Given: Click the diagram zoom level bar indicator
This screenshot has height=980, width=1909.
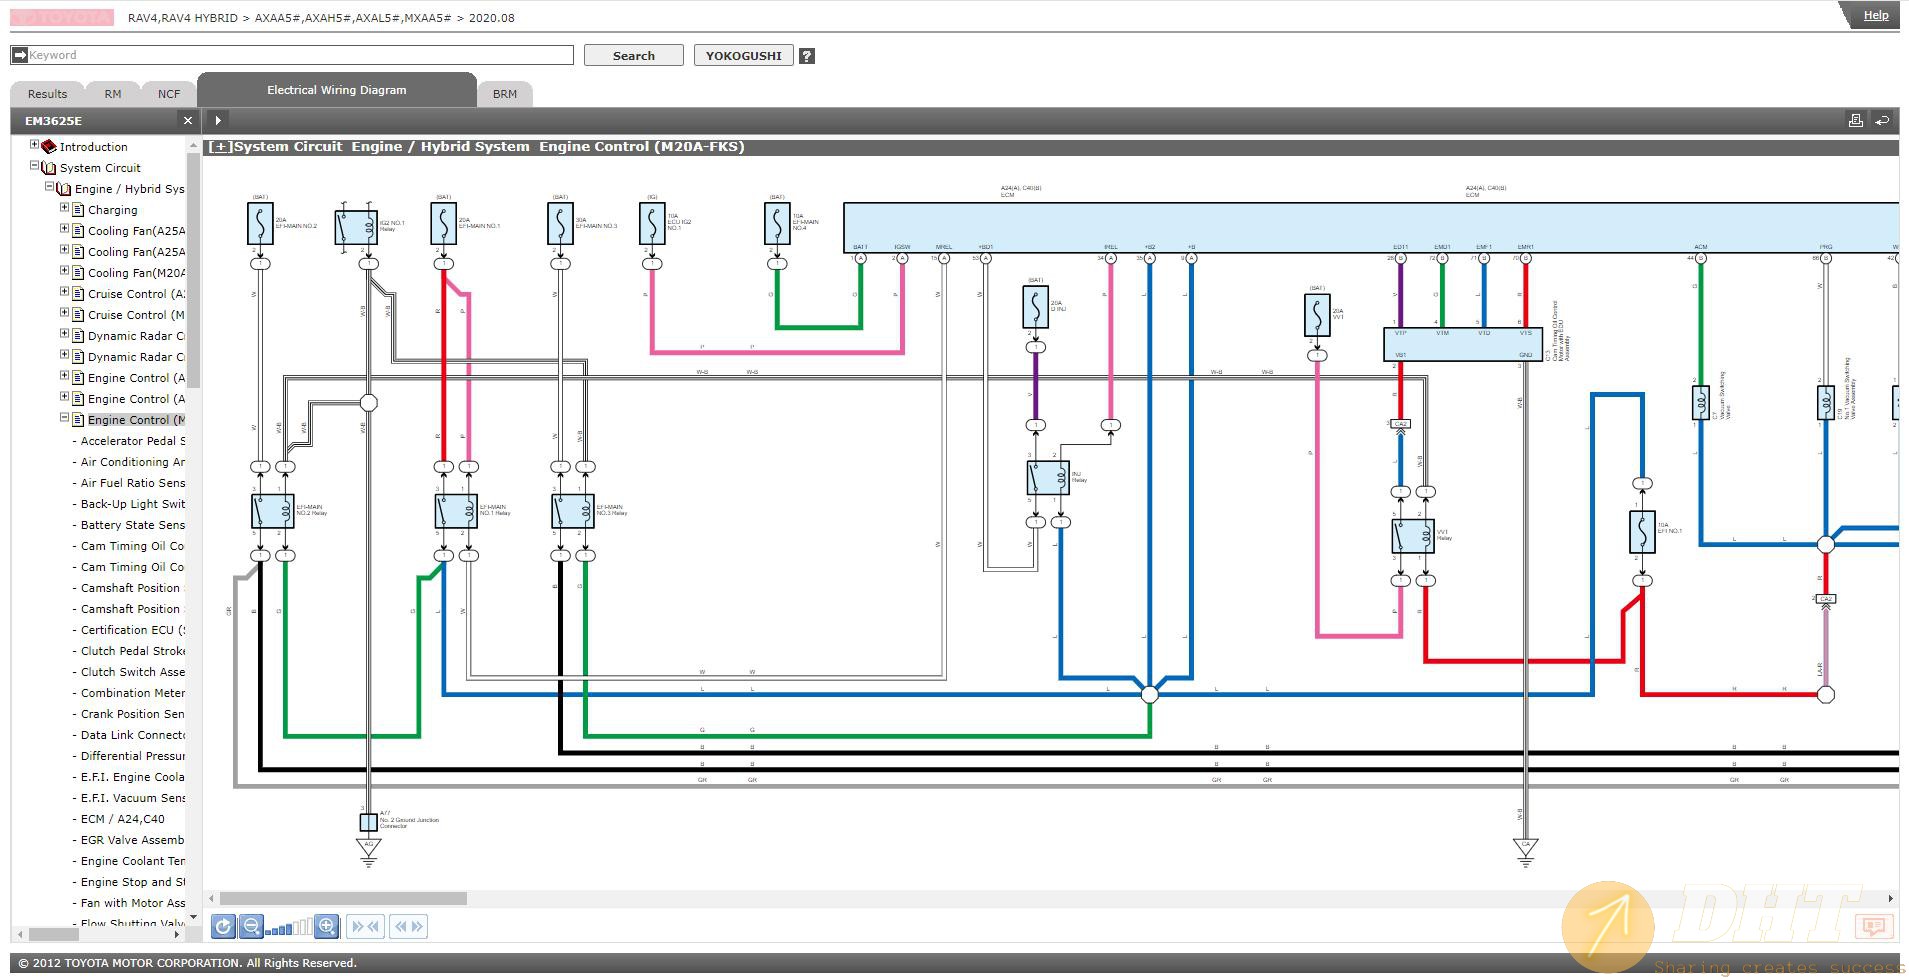Looking at the screenshot, I should 289,927.
